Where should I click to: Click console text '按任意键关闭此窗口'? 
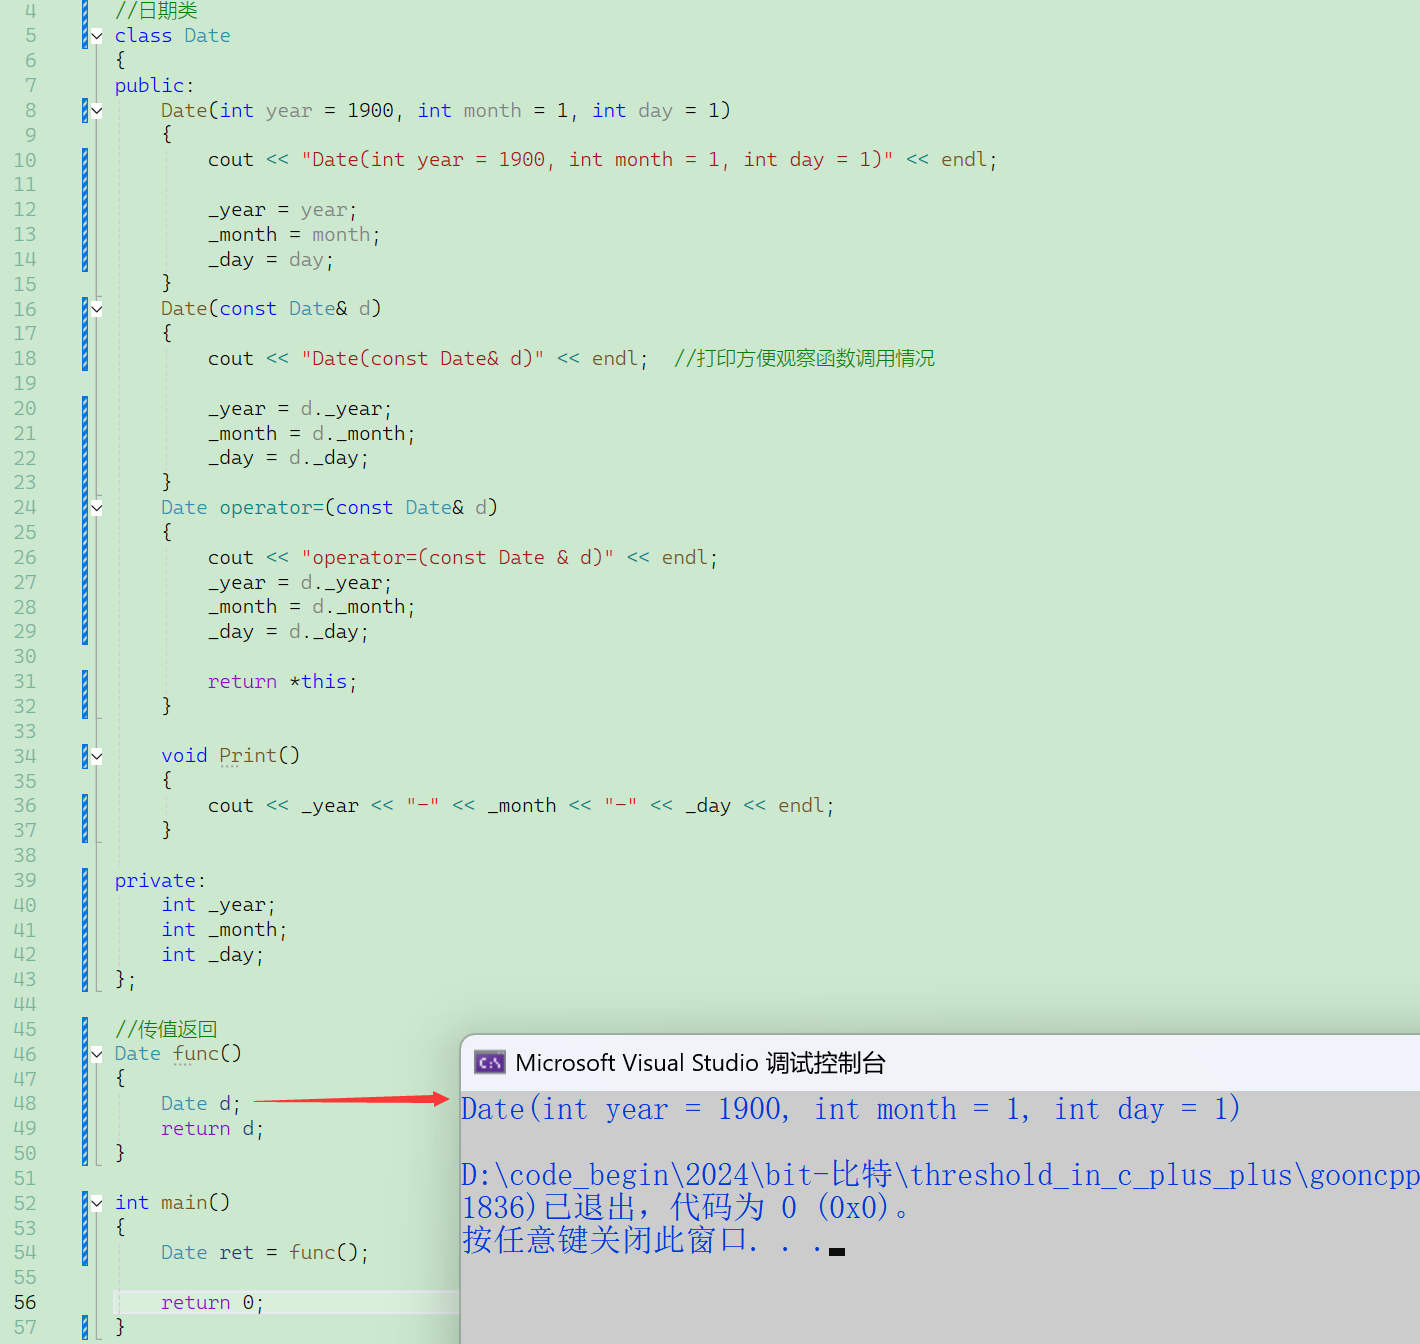(605, 1241)
